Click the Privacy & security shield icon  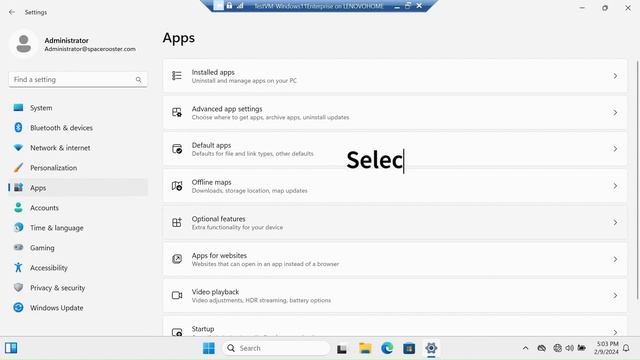pos(18,287)
